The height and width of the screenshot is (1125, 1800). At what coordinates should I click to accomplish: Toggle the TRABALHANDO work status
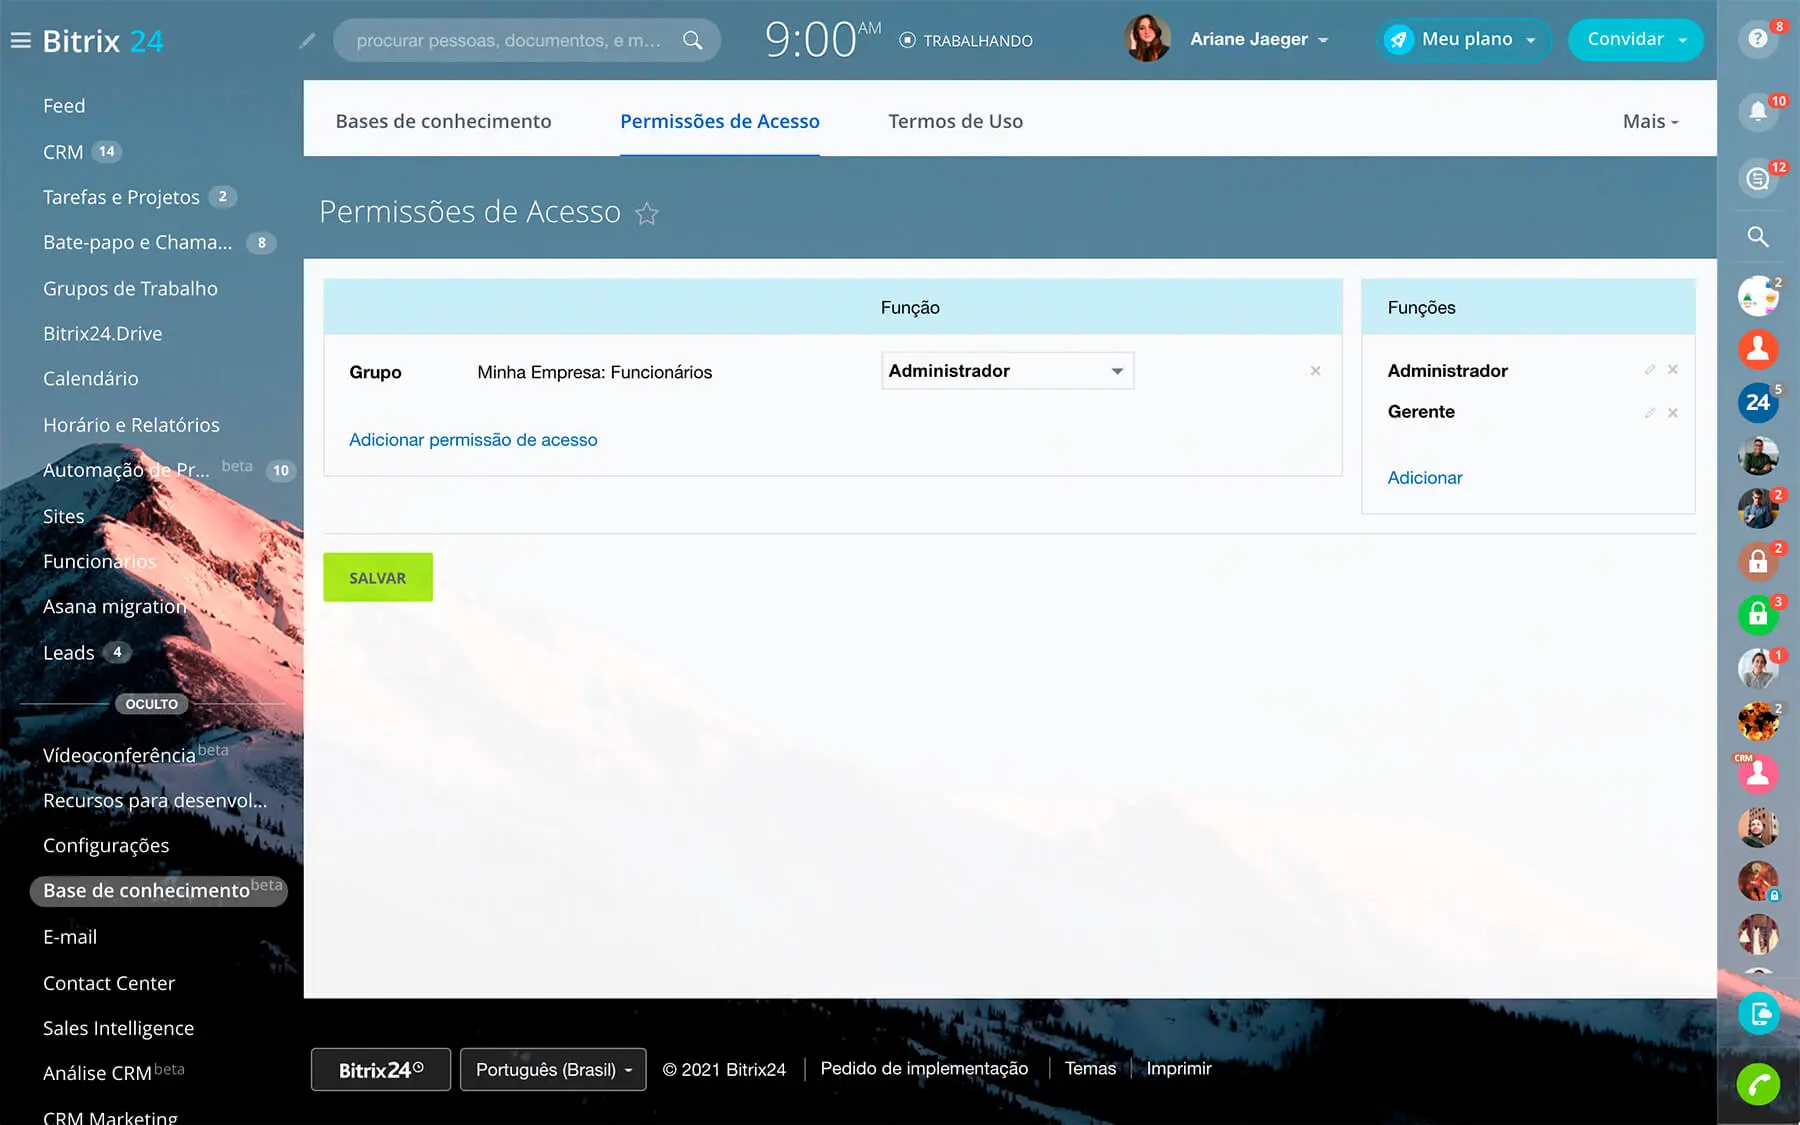point(966,41)
